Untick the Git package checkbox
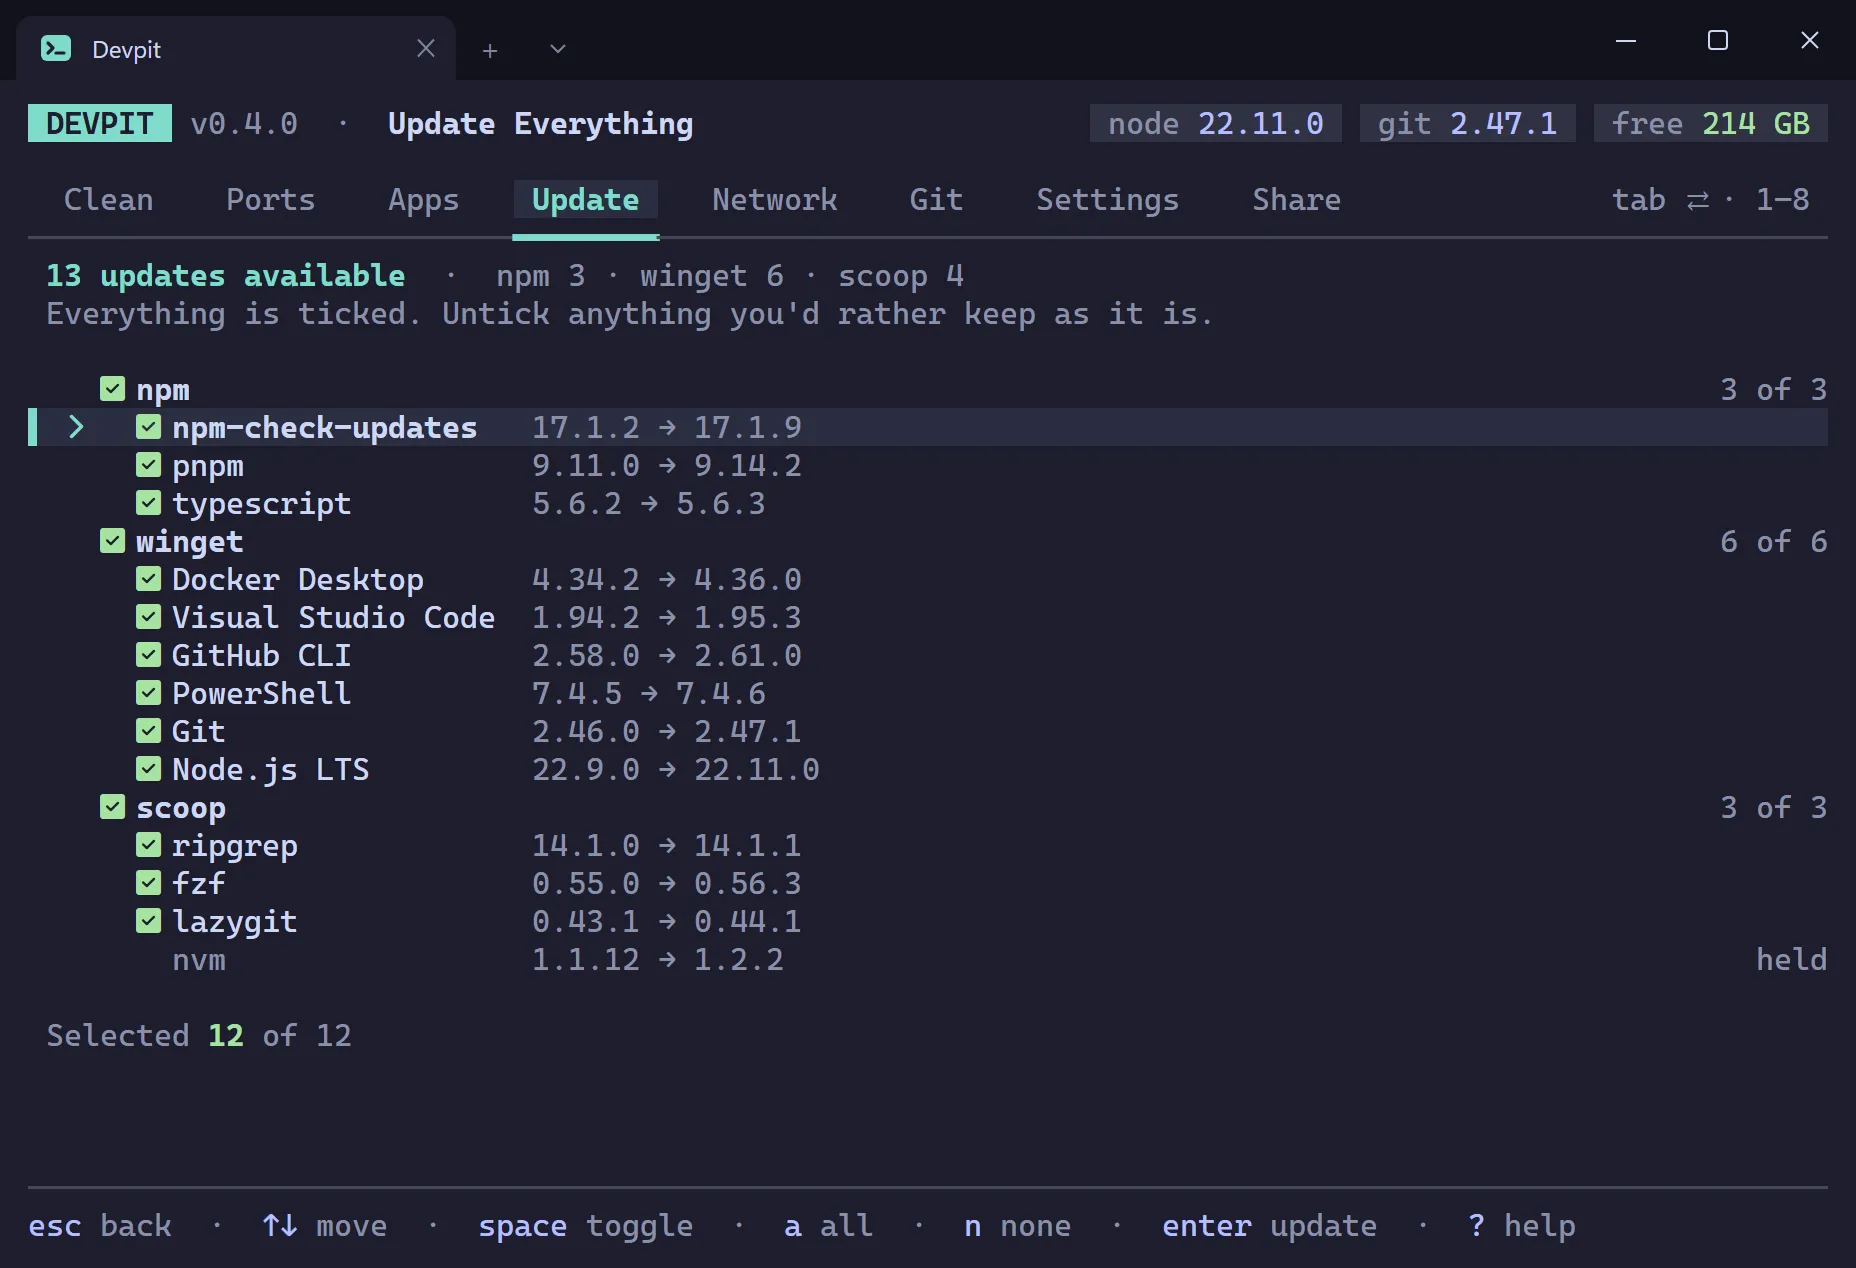 [149, 731]
